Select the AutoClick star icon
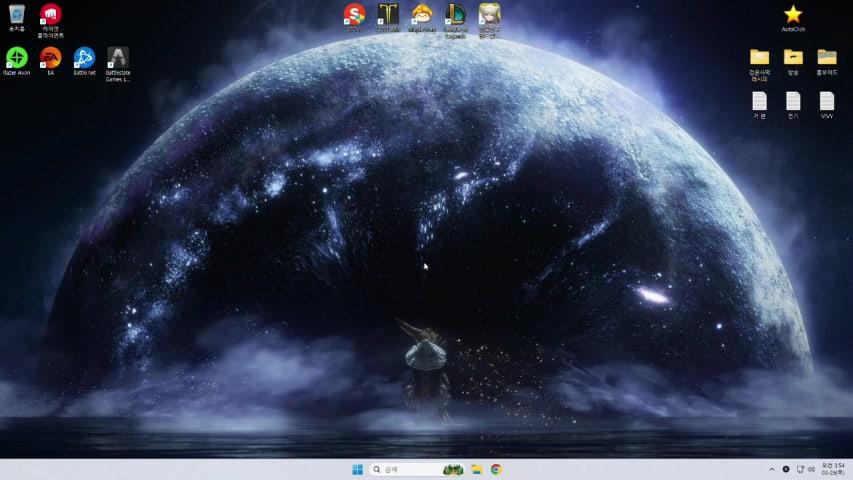This screenshot has height=480, width=853. [x=793, y=15]
